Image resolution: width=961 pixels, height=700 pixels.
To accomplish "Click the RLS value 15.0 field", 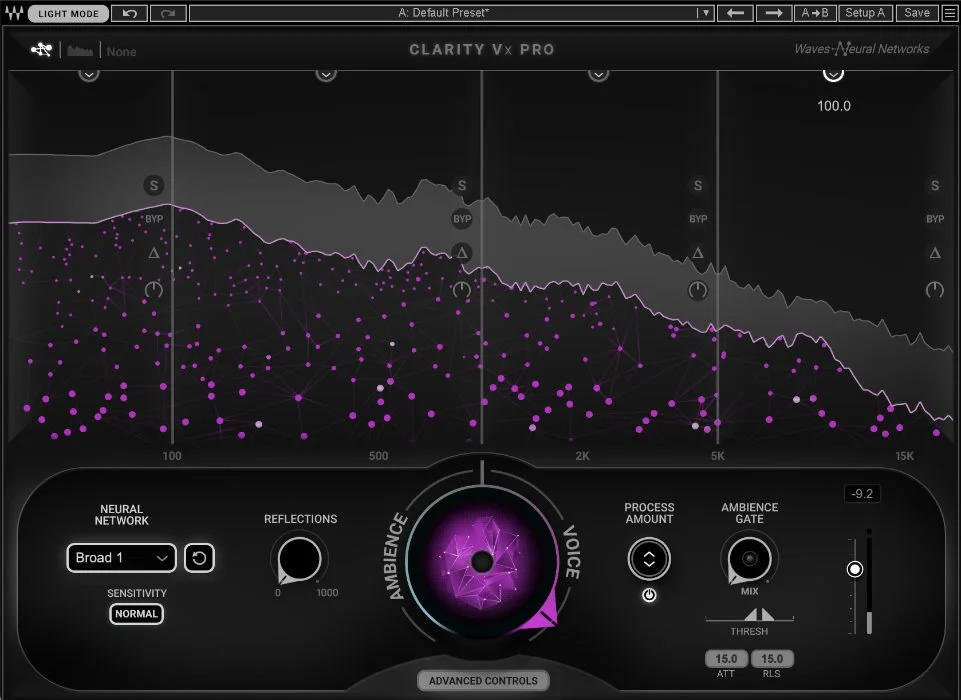I will (772, 658).
